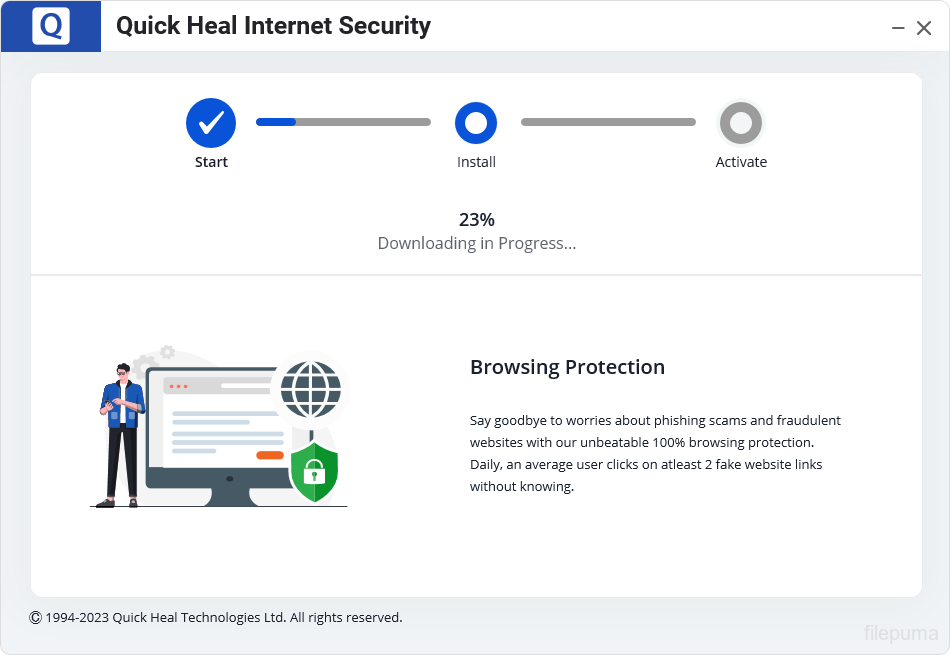Click the man holding phone illustration
This screenshot has width=950, height=655.
tap(122, 434)
